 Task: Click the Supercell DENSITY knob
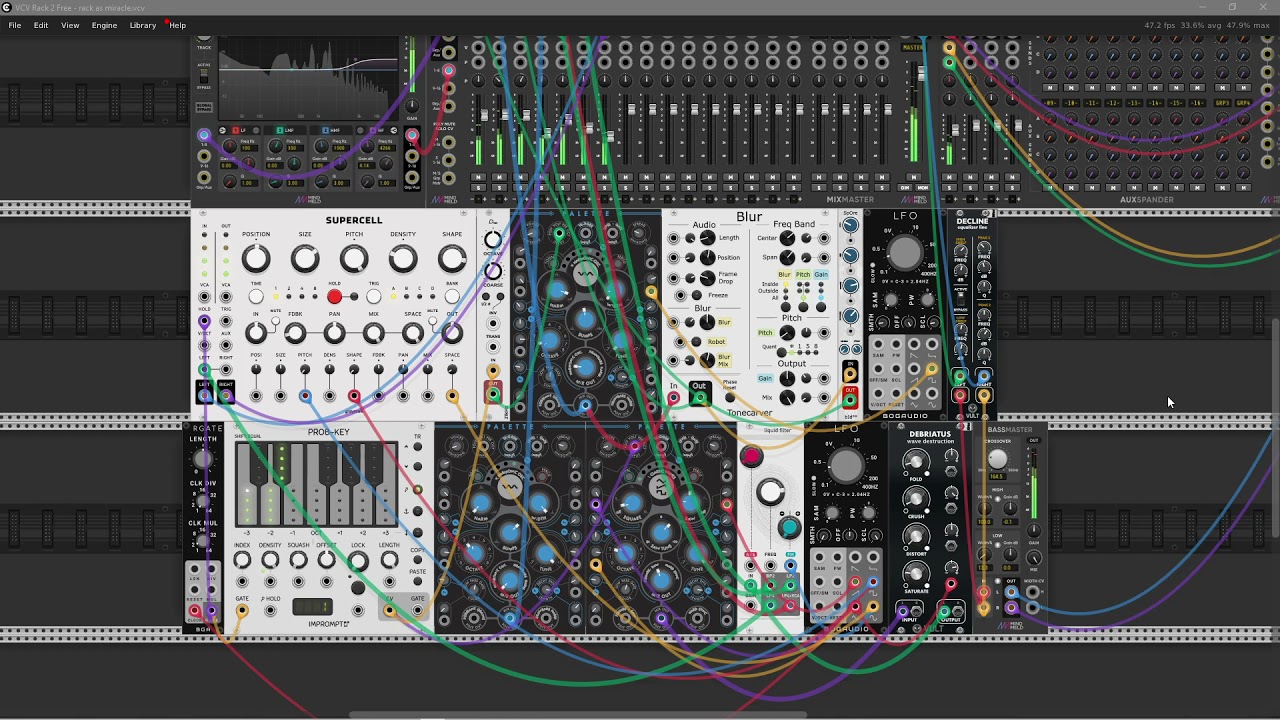(403, 259)
